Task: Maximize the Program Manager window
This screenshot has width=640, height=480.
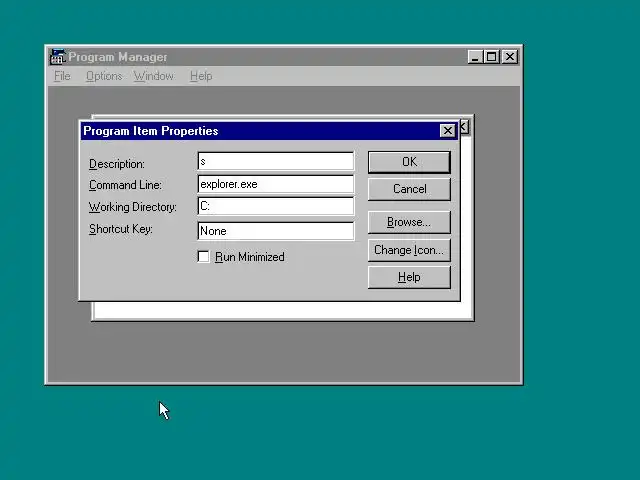Action: [492, 57]
